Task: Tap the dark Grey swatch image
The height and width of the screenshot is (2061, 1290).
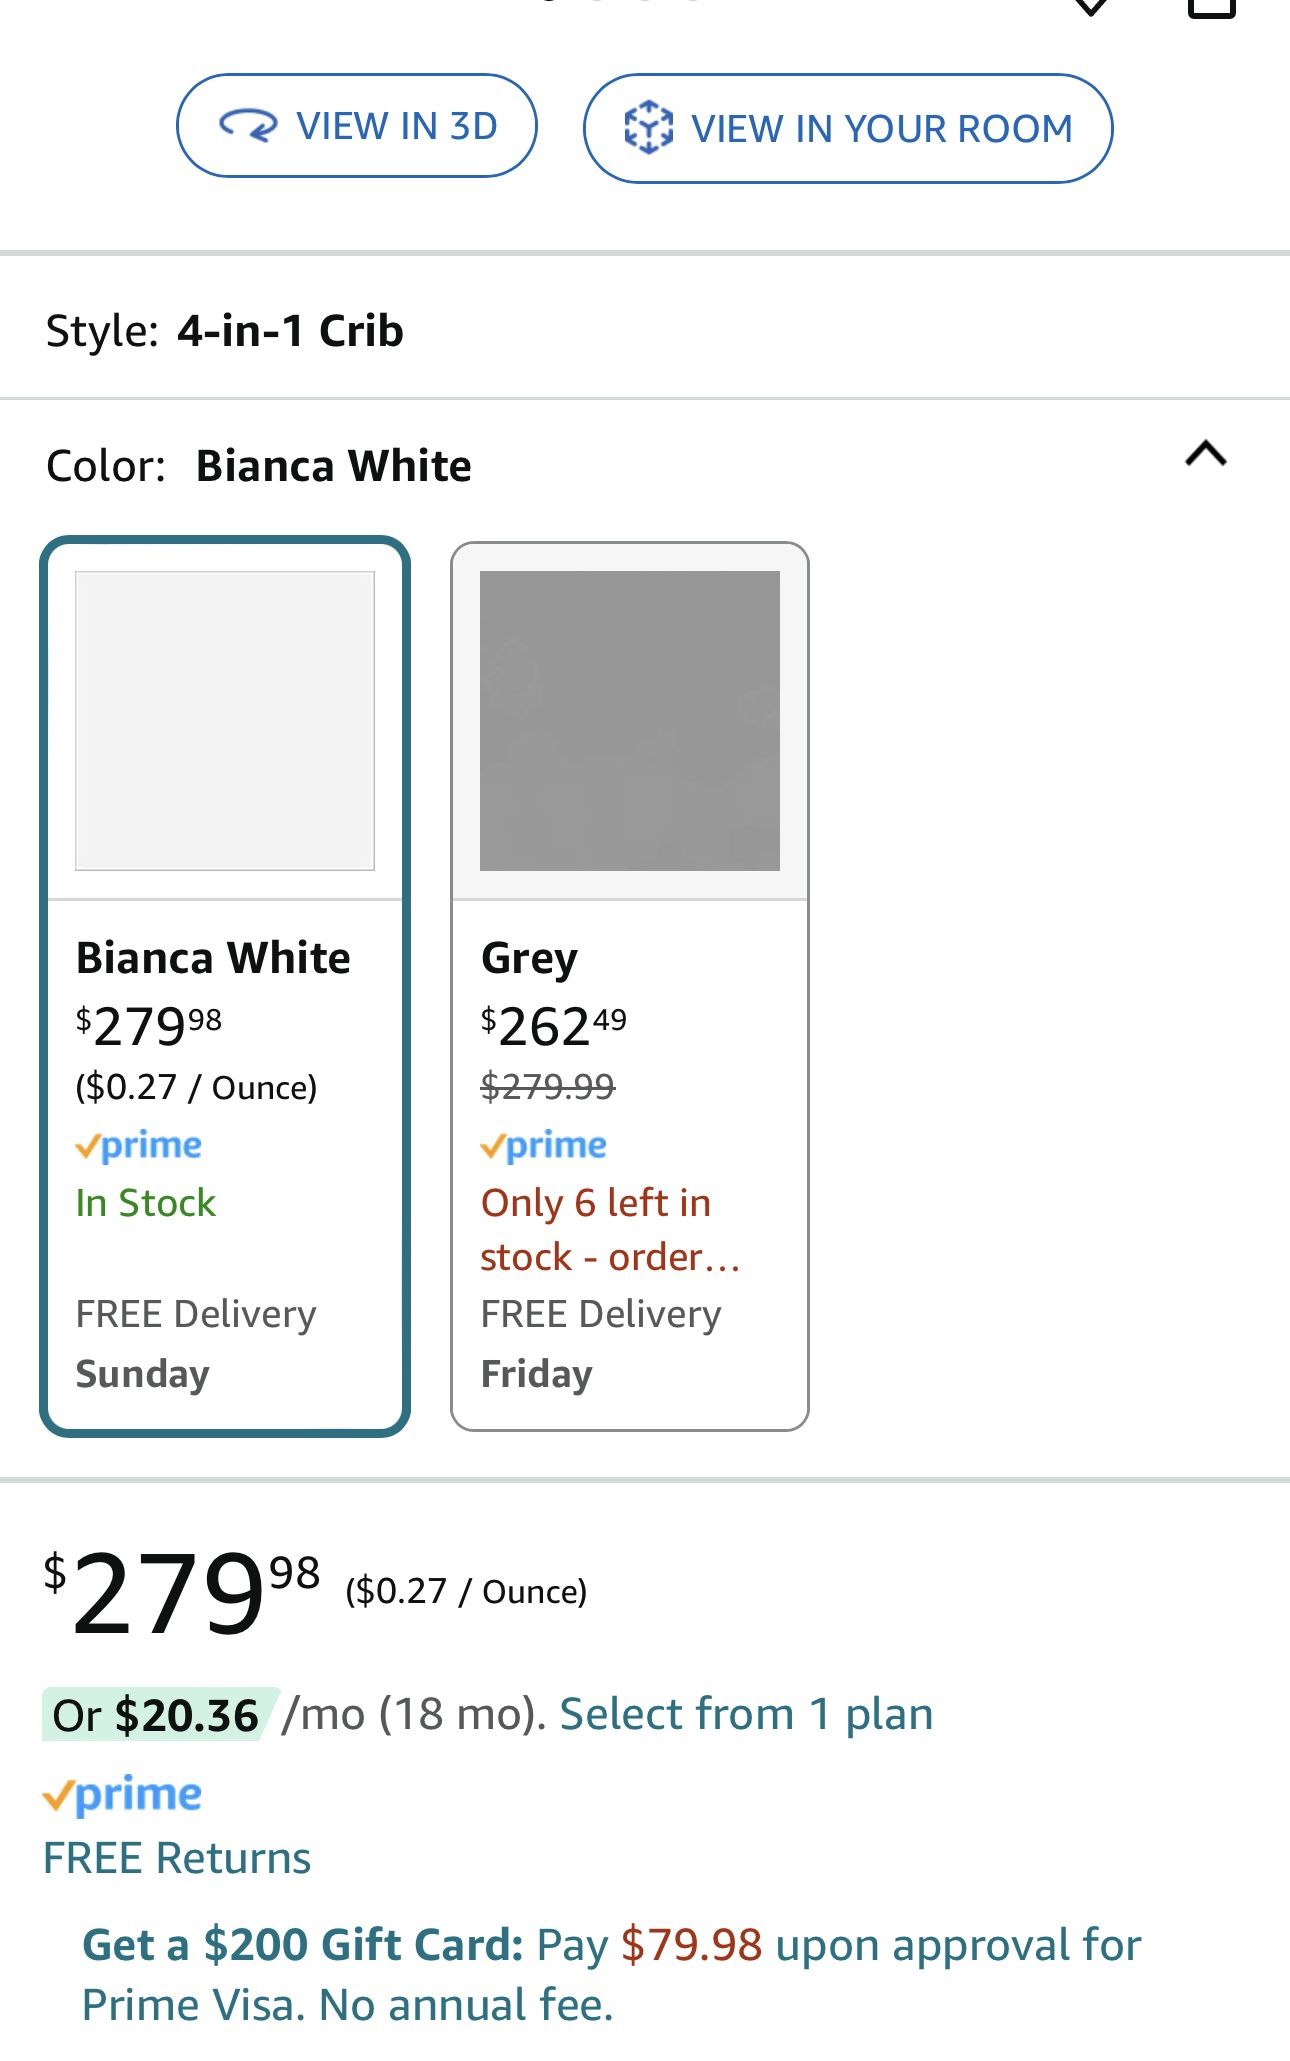Action: [630, 720]
